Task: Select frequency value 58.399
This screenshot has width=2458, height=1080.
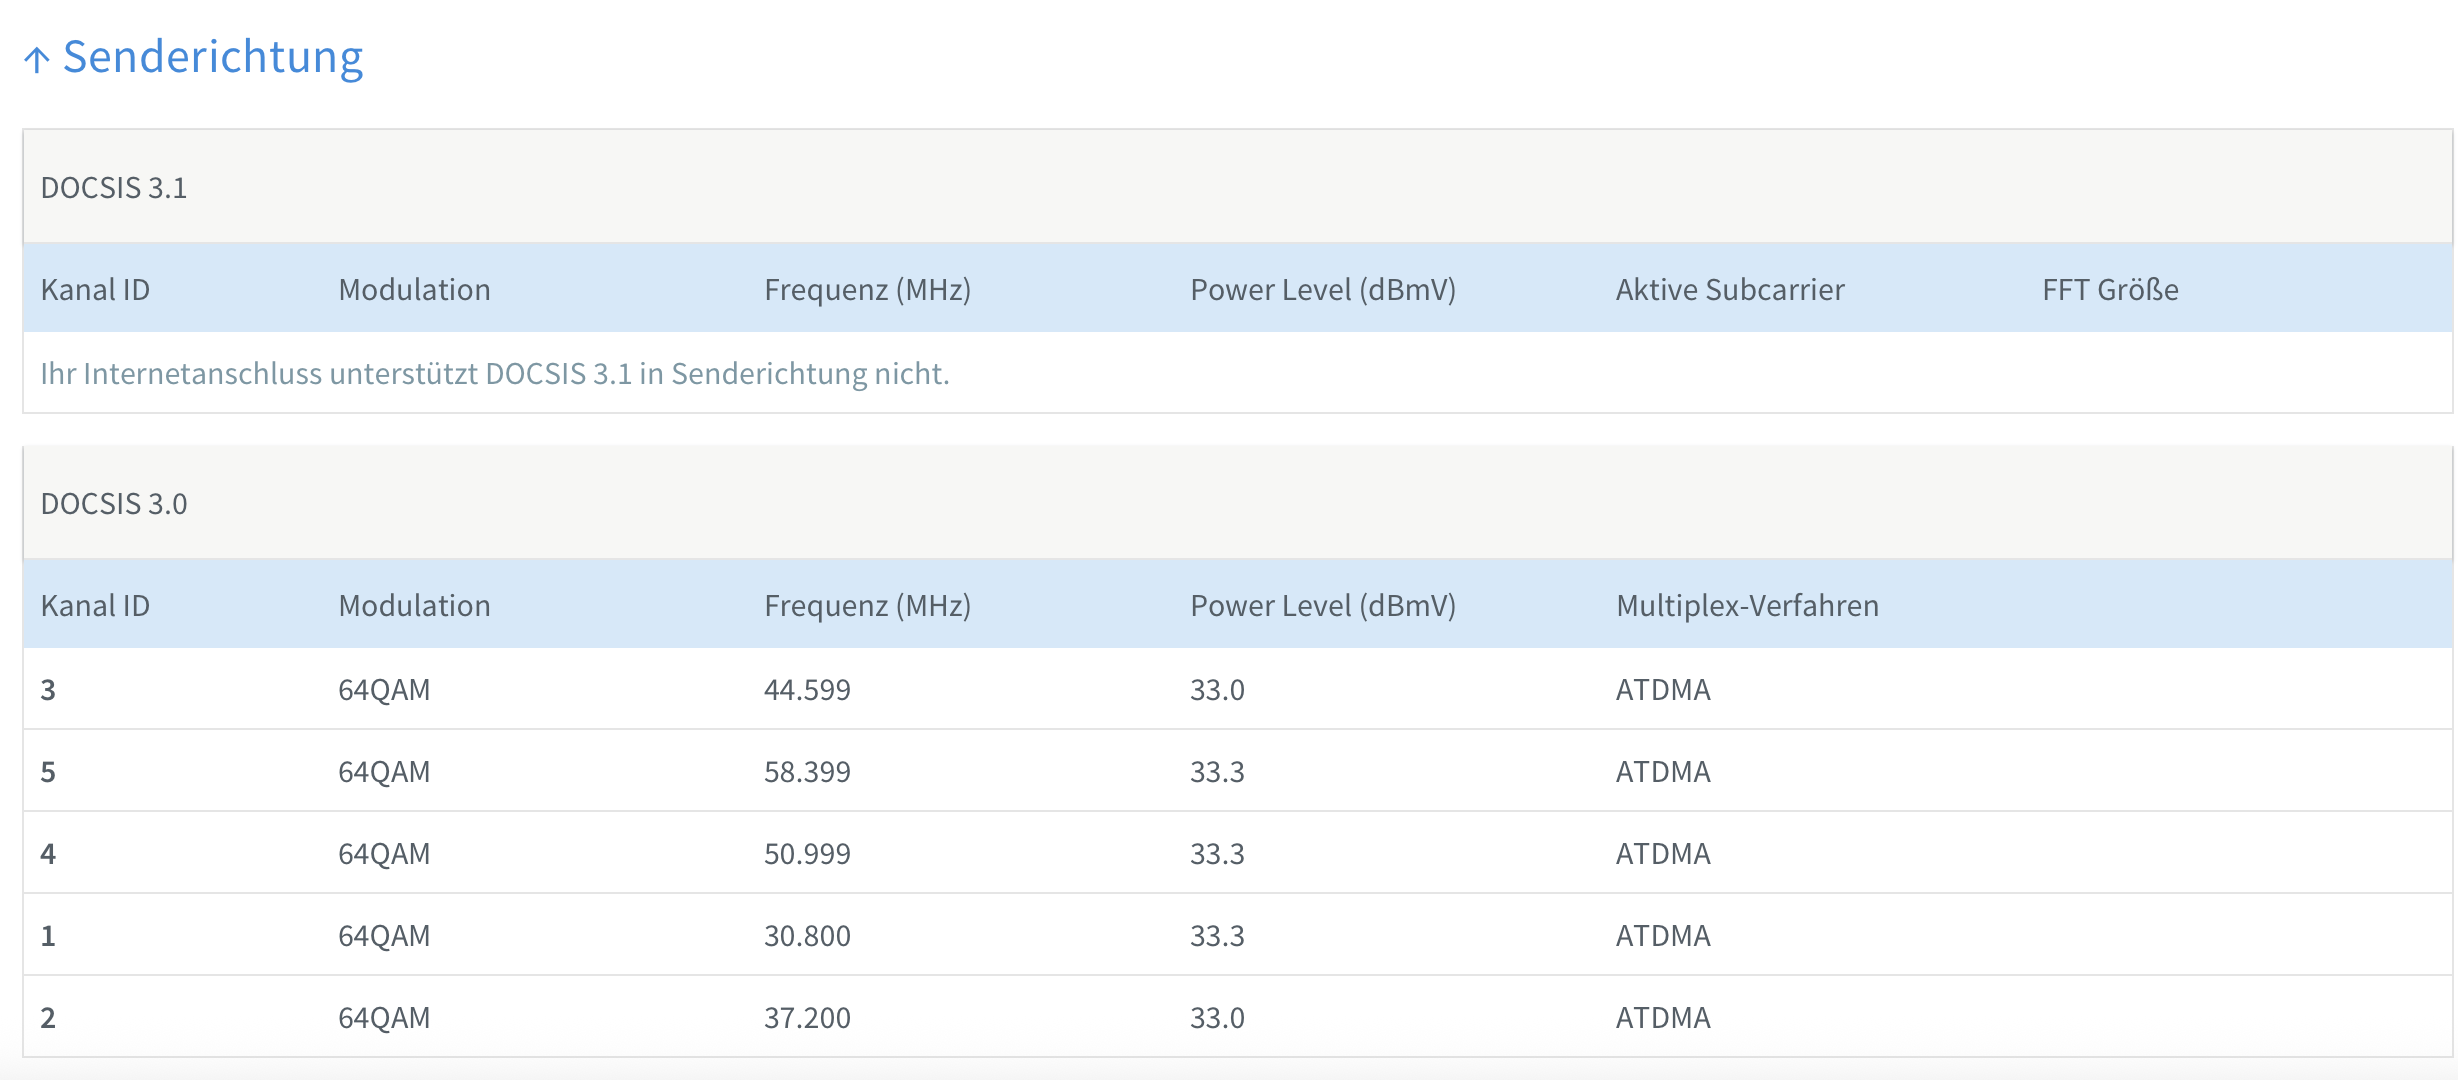Action: tap(807, 772)
